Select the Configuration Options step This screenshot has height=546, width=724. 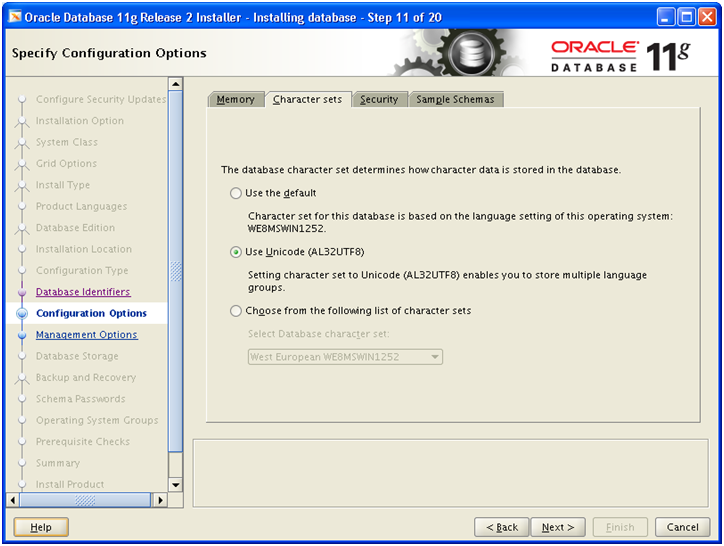tap(91, 313)
